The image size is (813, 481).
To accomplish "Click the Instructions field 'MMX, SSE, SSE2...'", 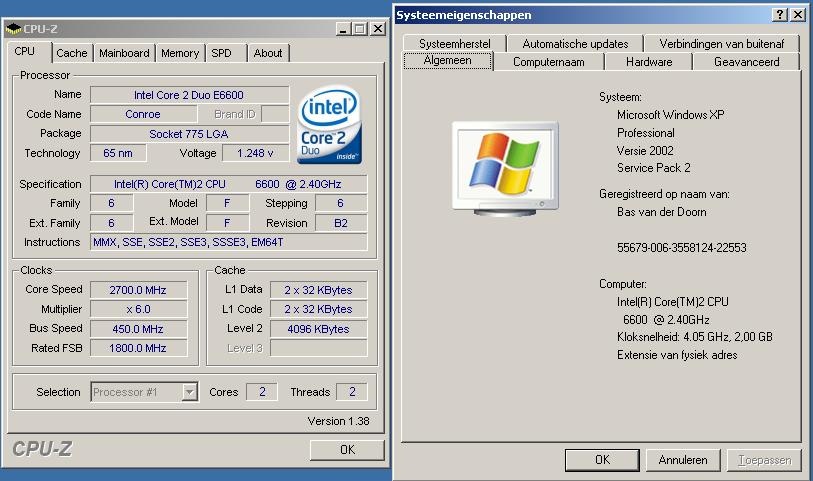I will click(228, 242).
